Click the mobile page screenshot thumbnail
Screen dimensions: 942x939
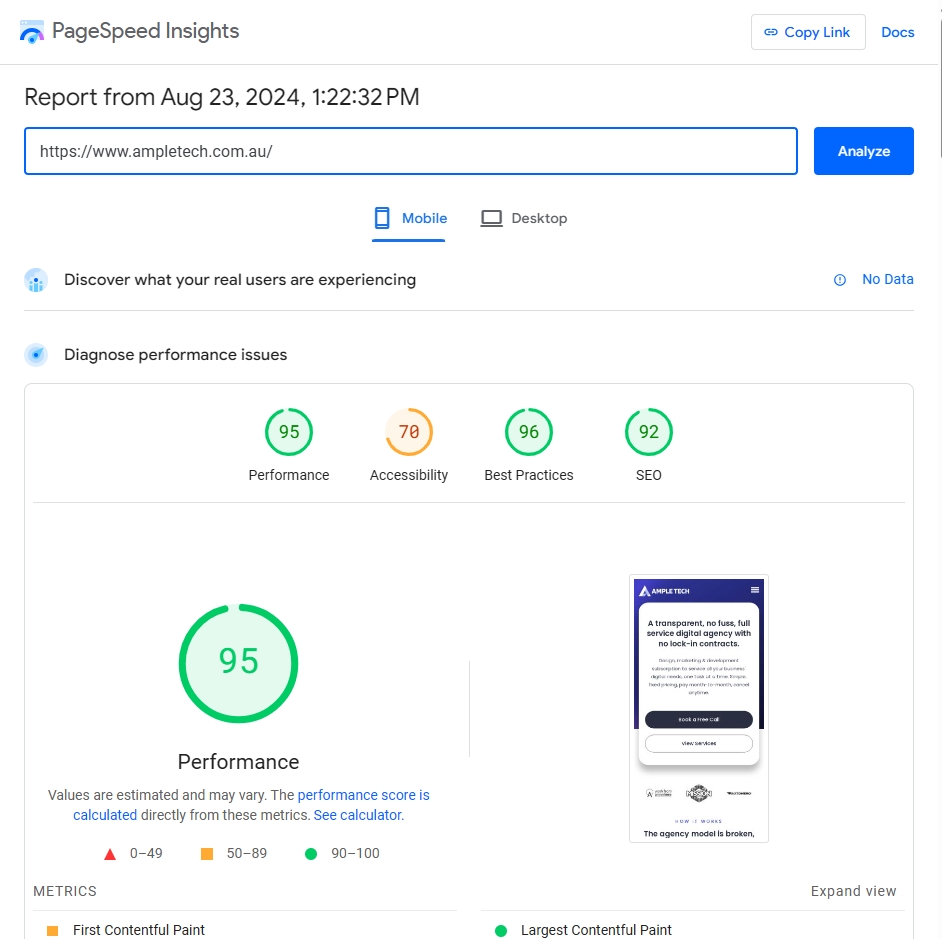pyautogui.click(x=698, y=708)
